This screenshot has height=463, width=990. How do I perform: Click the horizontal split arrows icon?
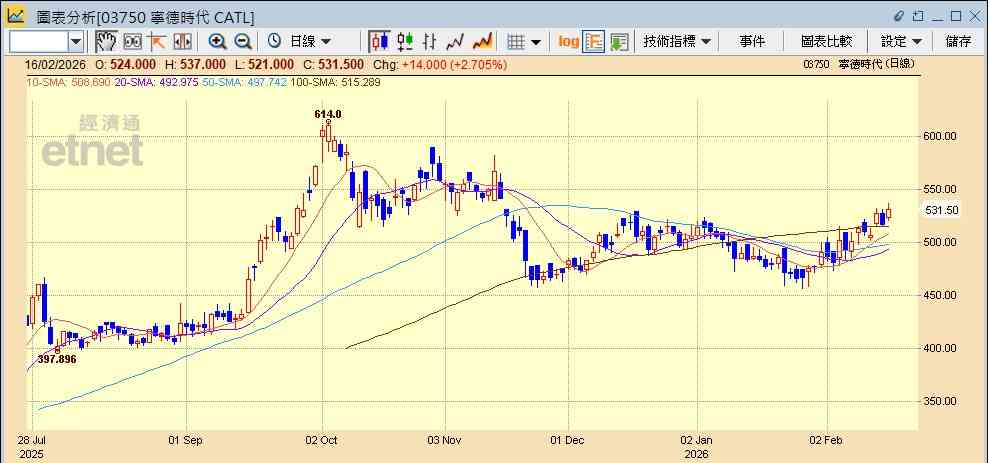pos(182,42)
